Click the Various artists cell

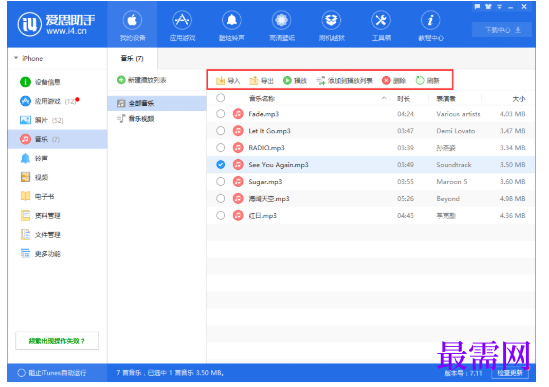[458, 114]
